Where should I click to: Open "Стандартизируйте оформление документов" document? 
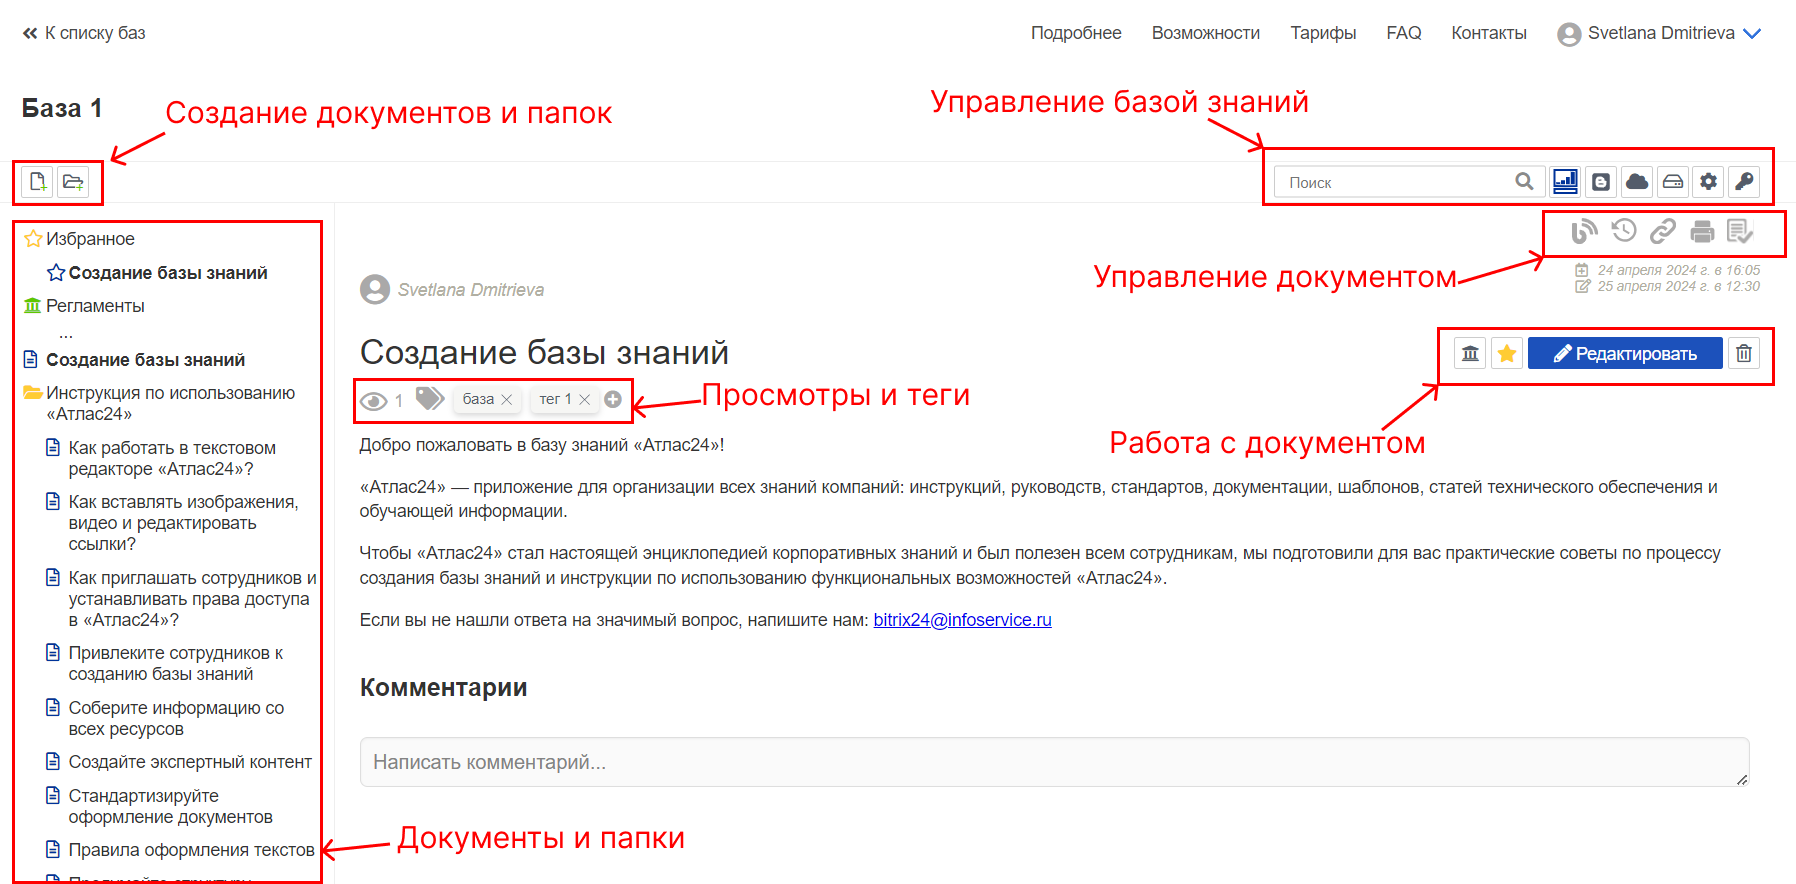170,806
